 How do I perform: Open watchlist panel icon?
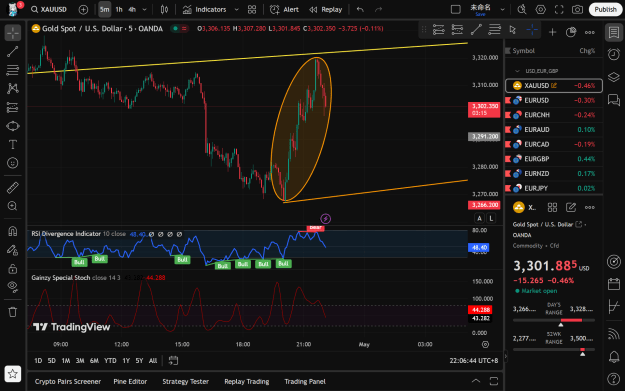(x=614, y=33)
